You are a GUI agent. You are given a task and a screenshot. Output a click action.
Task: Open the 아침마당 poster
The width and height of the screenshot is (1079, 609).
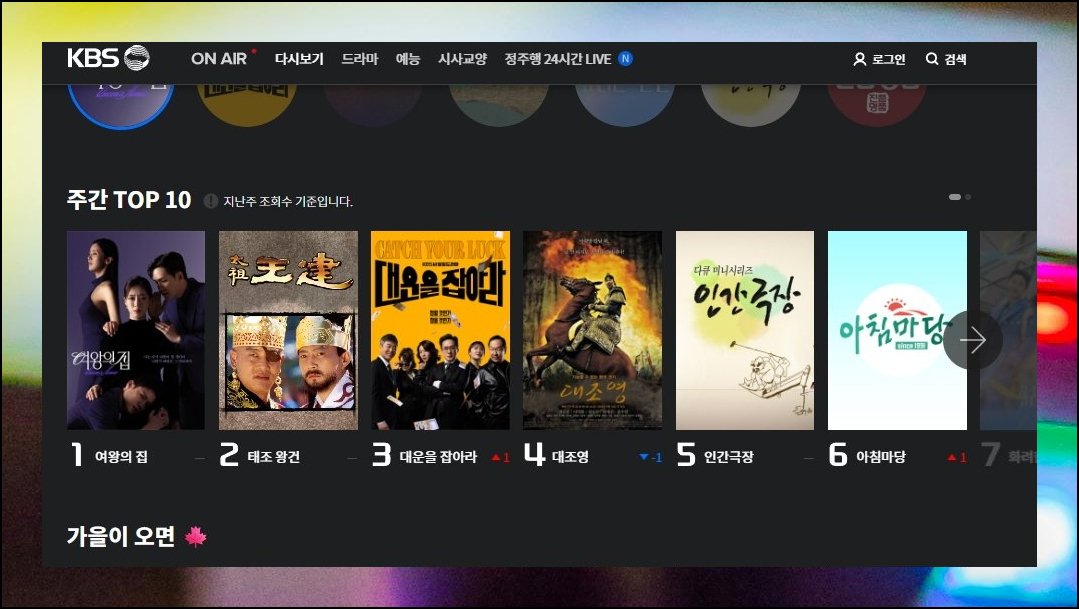tap(897, 330)
